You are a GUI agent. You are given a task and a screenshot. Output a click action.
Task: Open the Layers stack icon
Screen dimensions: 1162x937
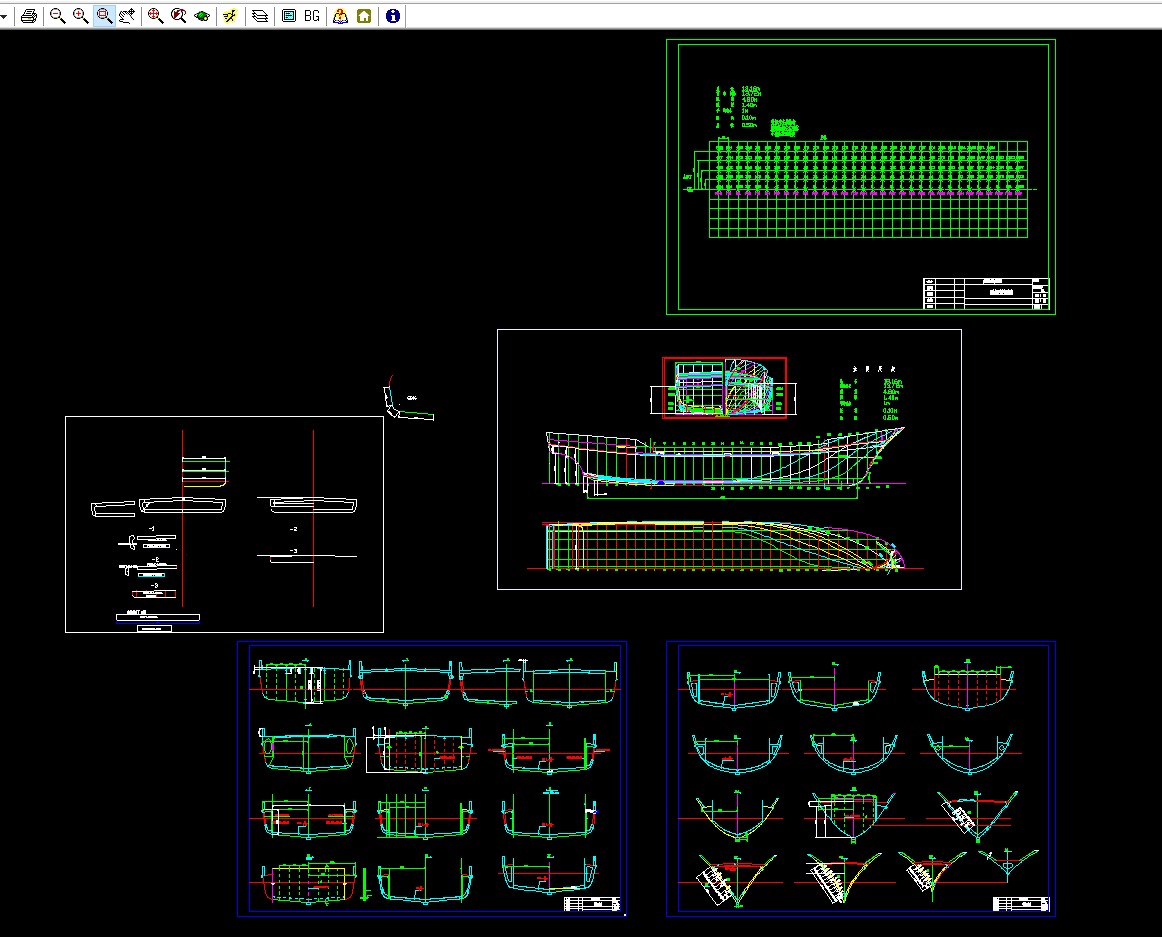coord(260,16)
